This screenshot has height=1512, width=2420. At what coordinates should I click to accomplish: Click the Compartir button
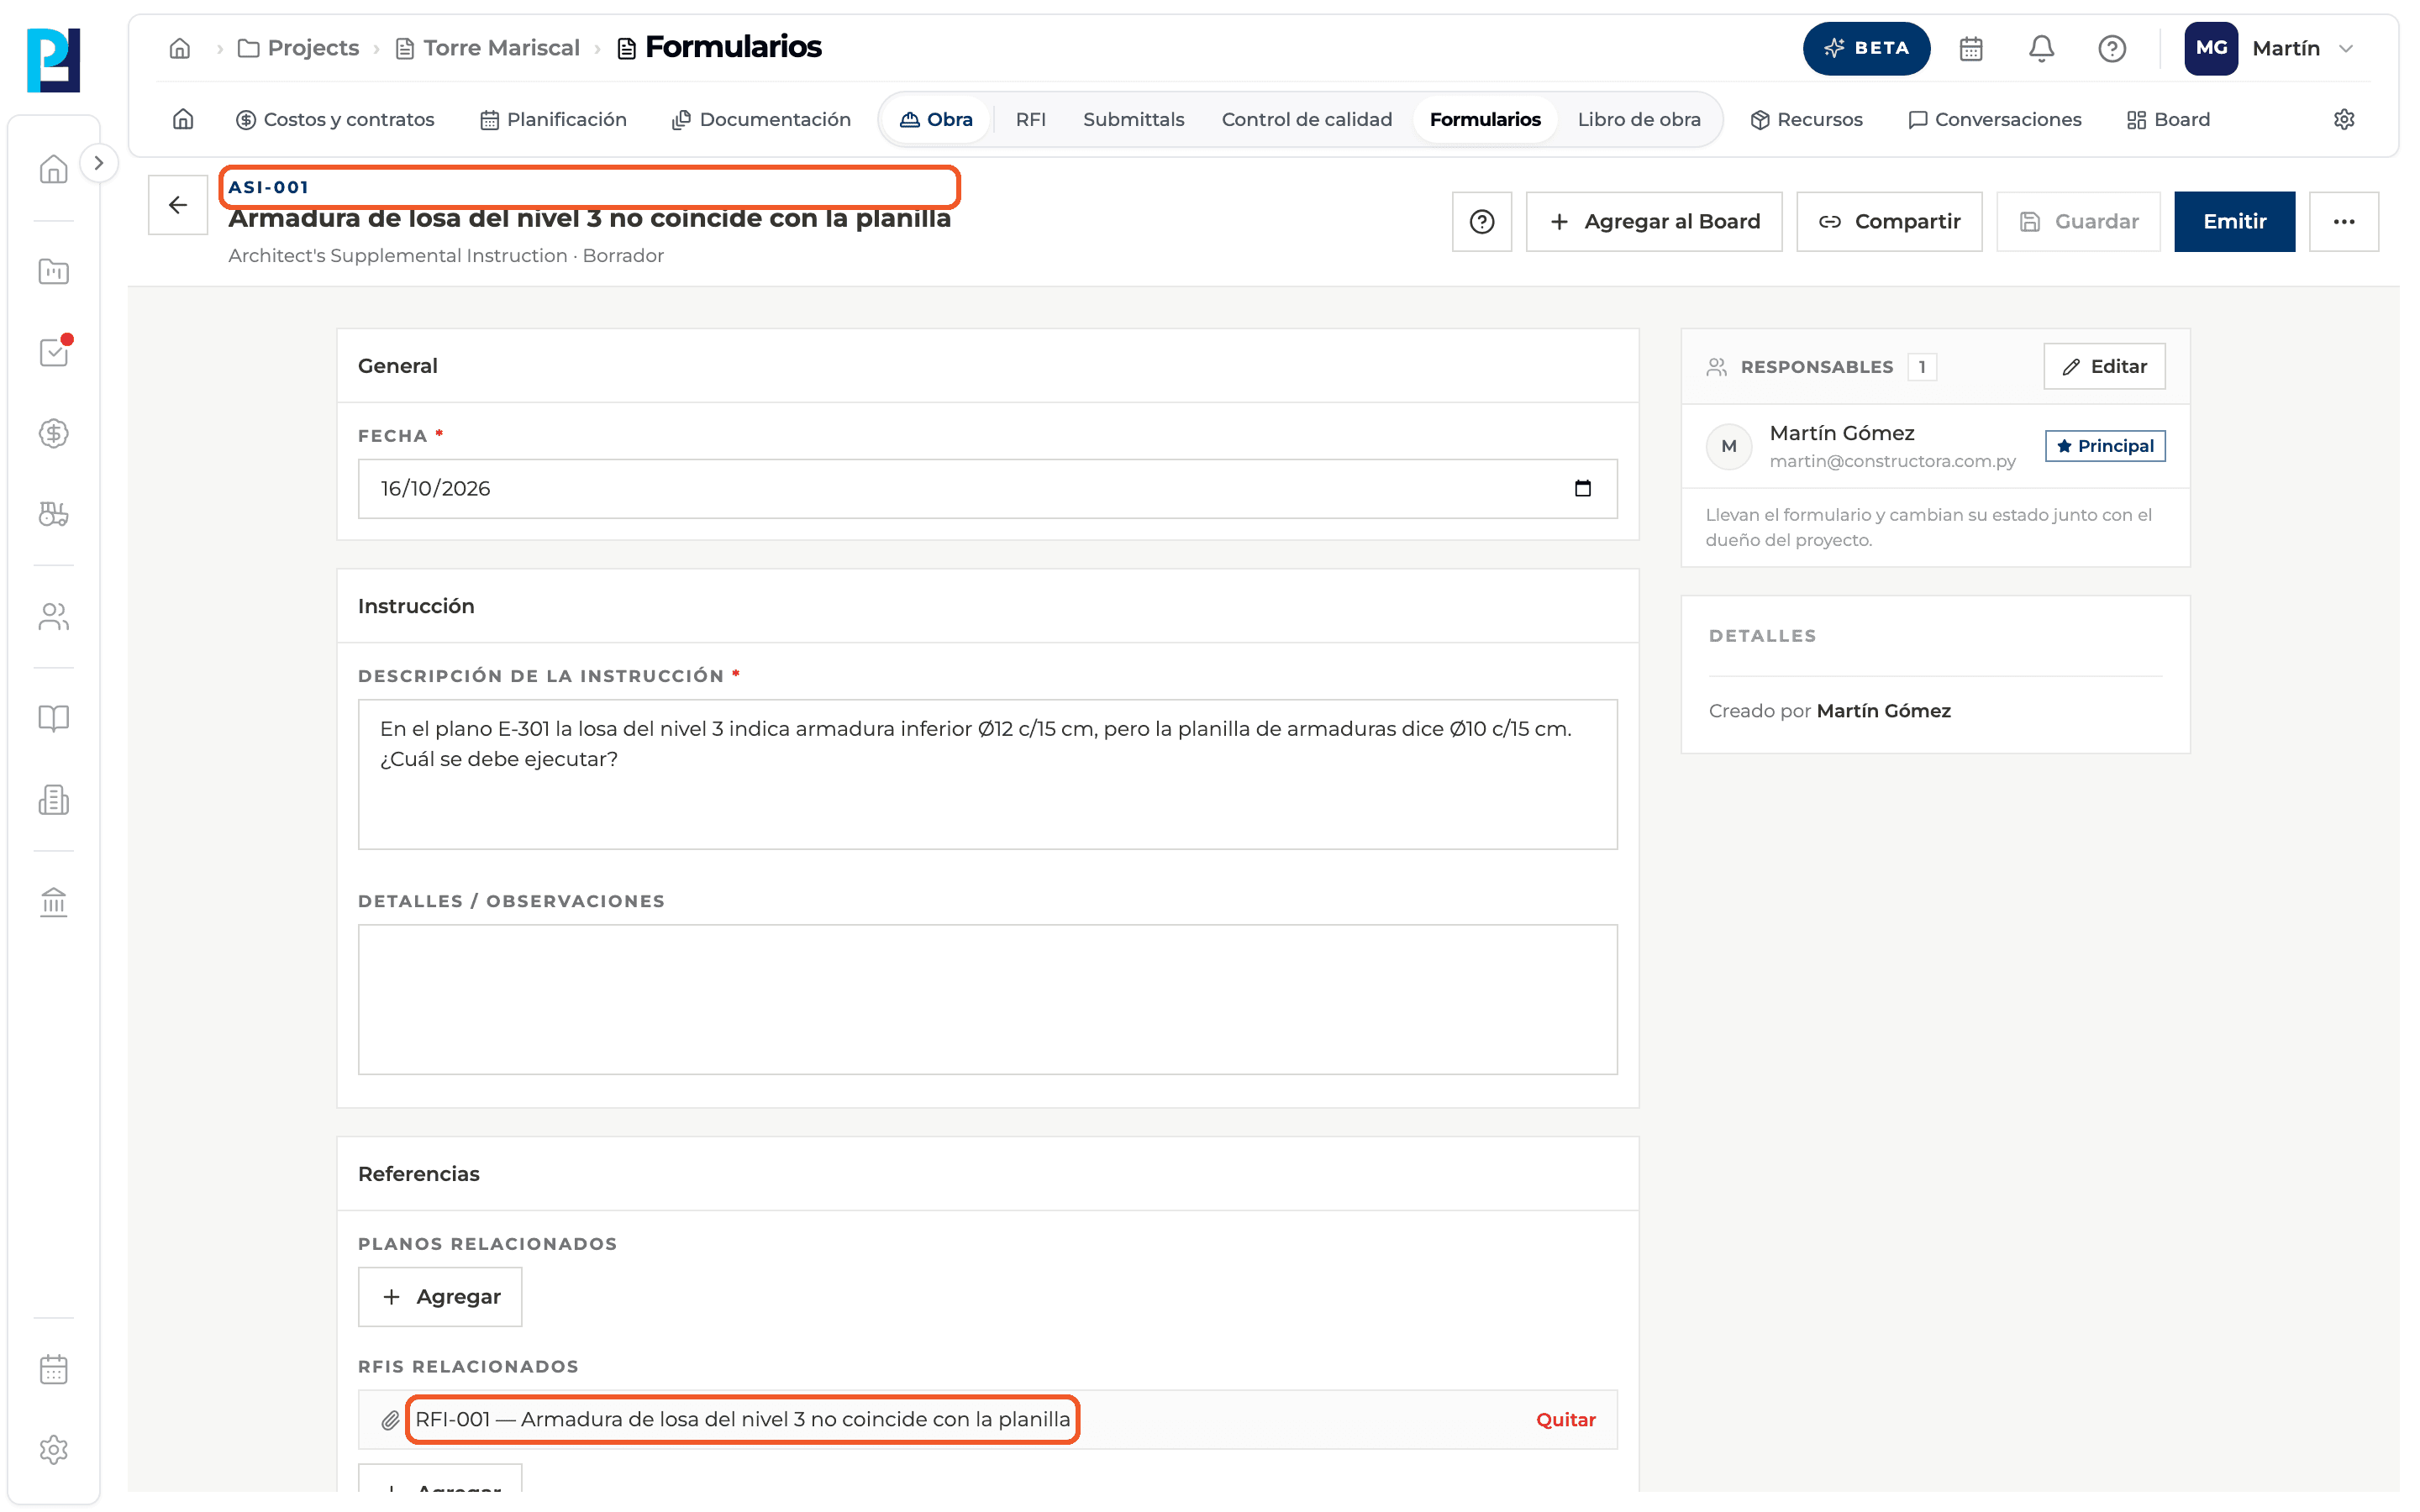[x=1888, y=221]
